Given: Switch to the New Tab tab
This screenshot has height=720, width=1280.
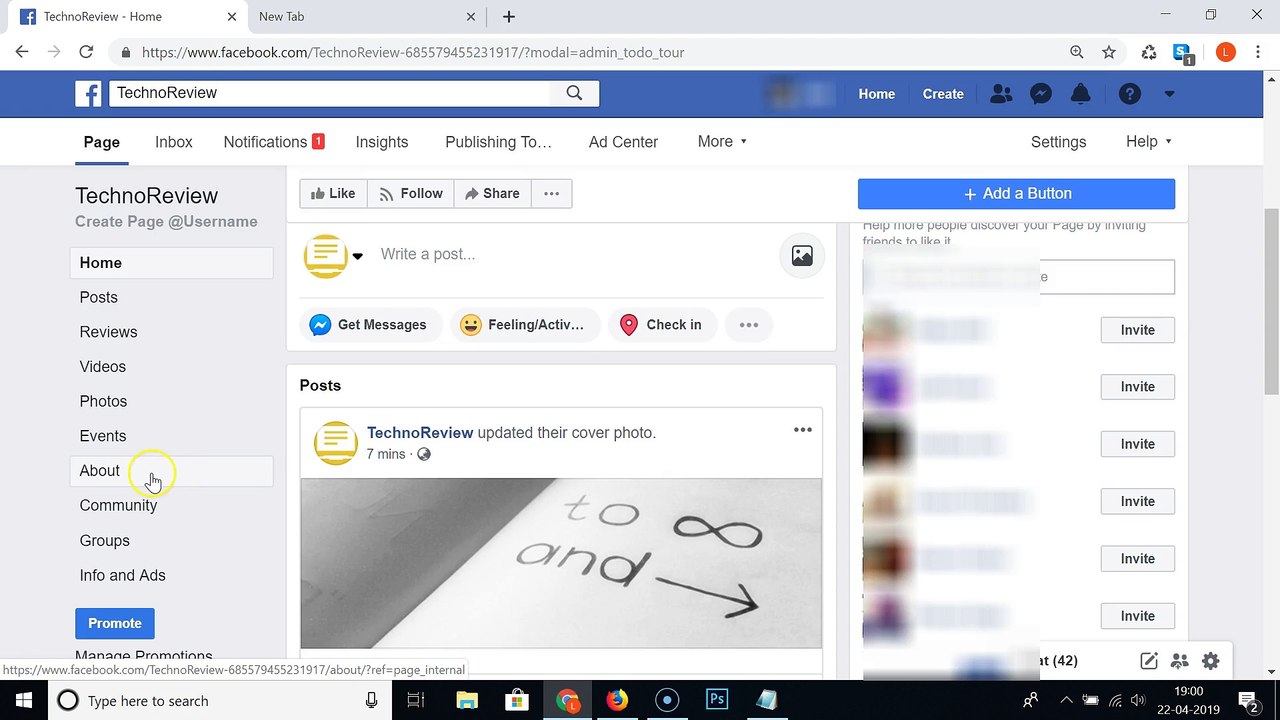Looking at the screenshot, I should pyautogui.click(x=365, y=16).
